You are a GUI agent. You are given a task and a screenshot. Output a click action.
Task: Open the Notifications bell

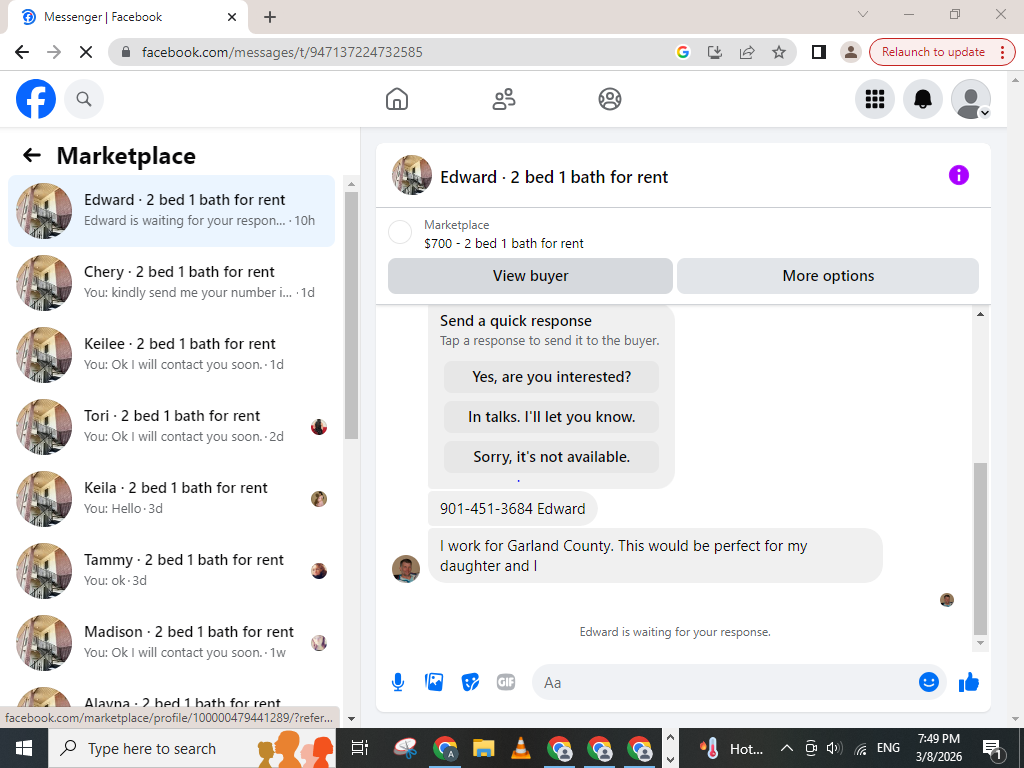923,99
